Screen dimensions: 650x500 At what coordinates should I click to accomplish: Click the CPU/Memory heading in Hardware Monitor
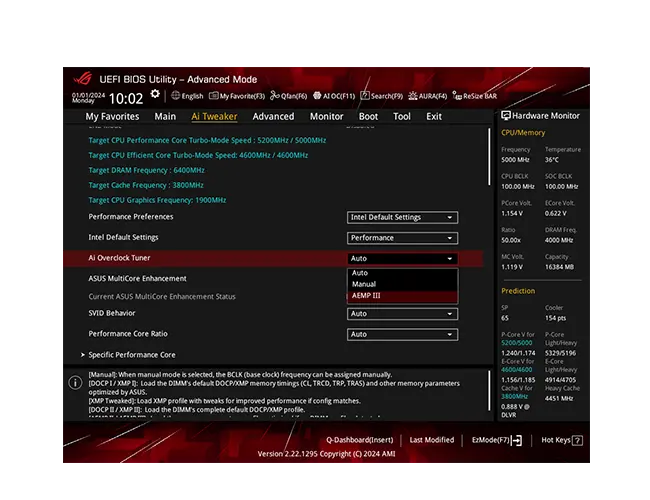(x=523, y=133)
